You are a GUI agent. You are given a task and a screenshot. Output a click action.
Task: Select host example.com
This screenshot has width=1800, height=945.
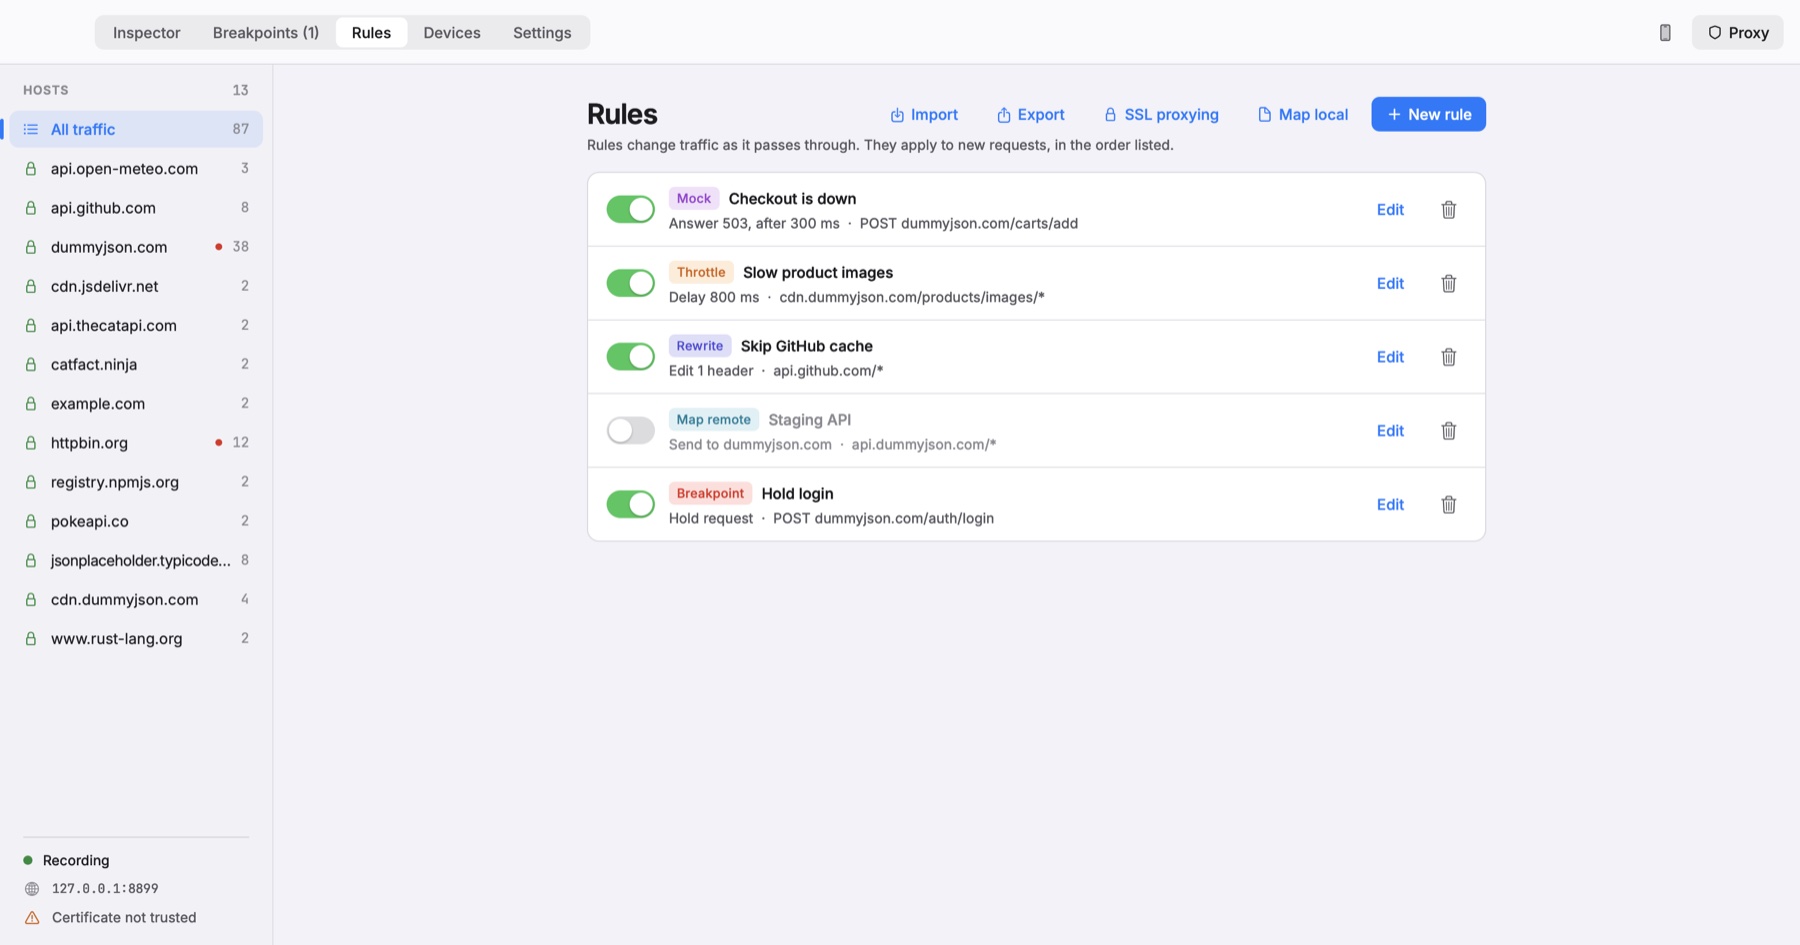tap(136, 404)
